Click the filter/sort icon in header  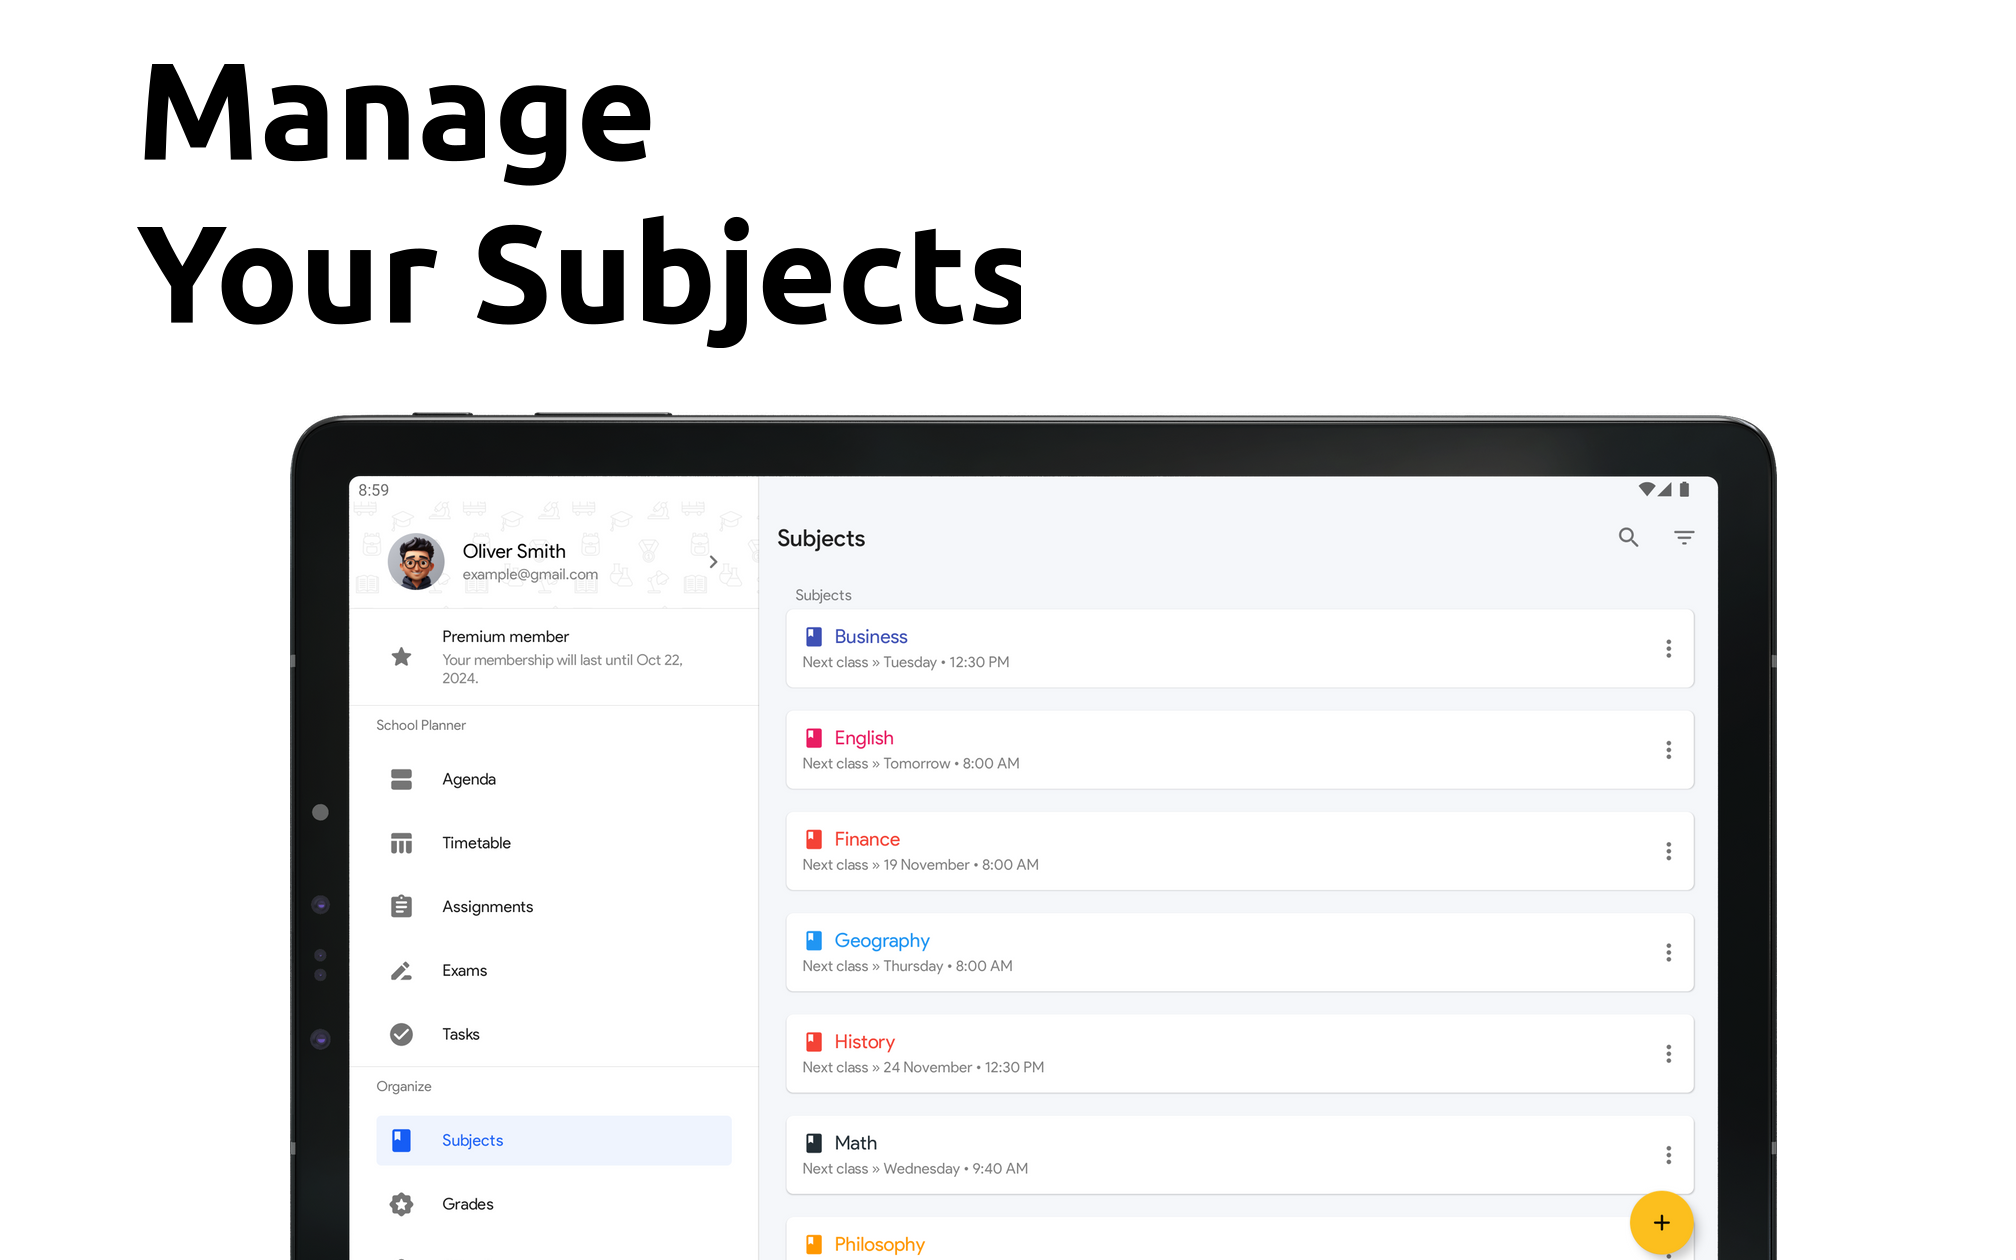point(1684,538)
